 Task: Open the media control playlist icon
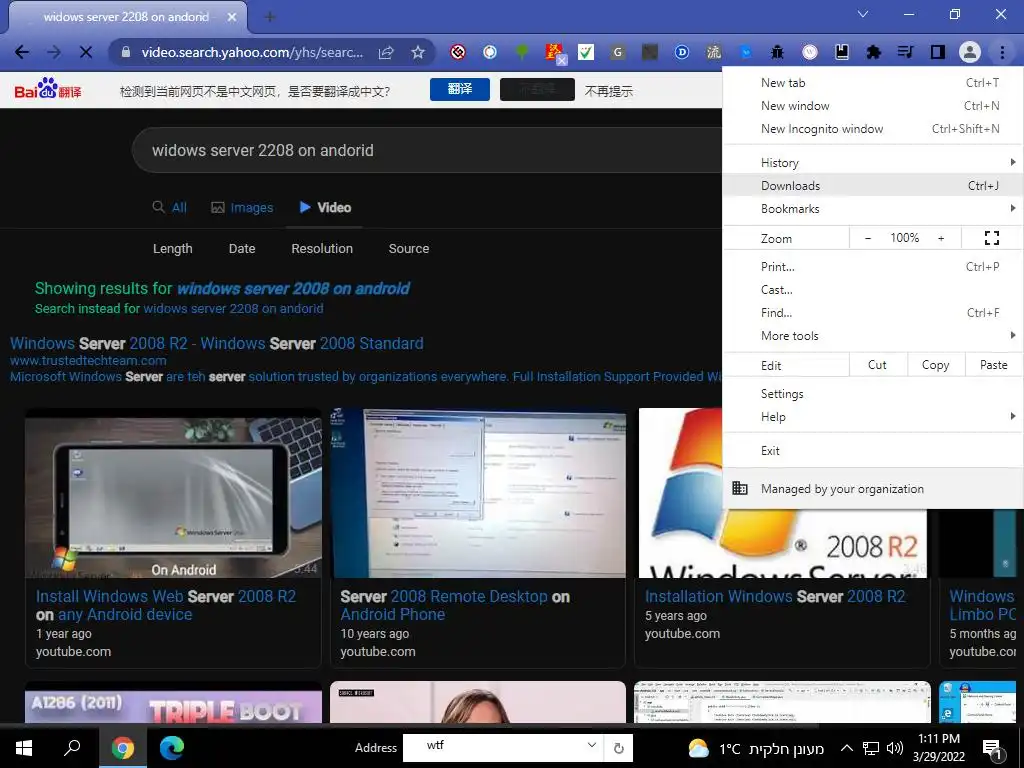tap(906, 52)
